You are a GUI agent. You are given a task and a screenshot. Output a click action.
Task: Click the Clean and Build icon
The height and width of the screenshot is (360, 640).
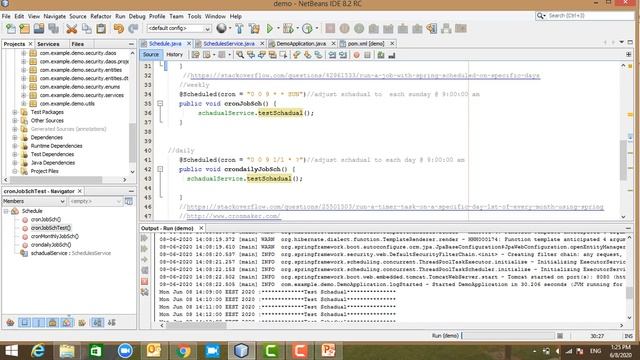pos(254,29)
